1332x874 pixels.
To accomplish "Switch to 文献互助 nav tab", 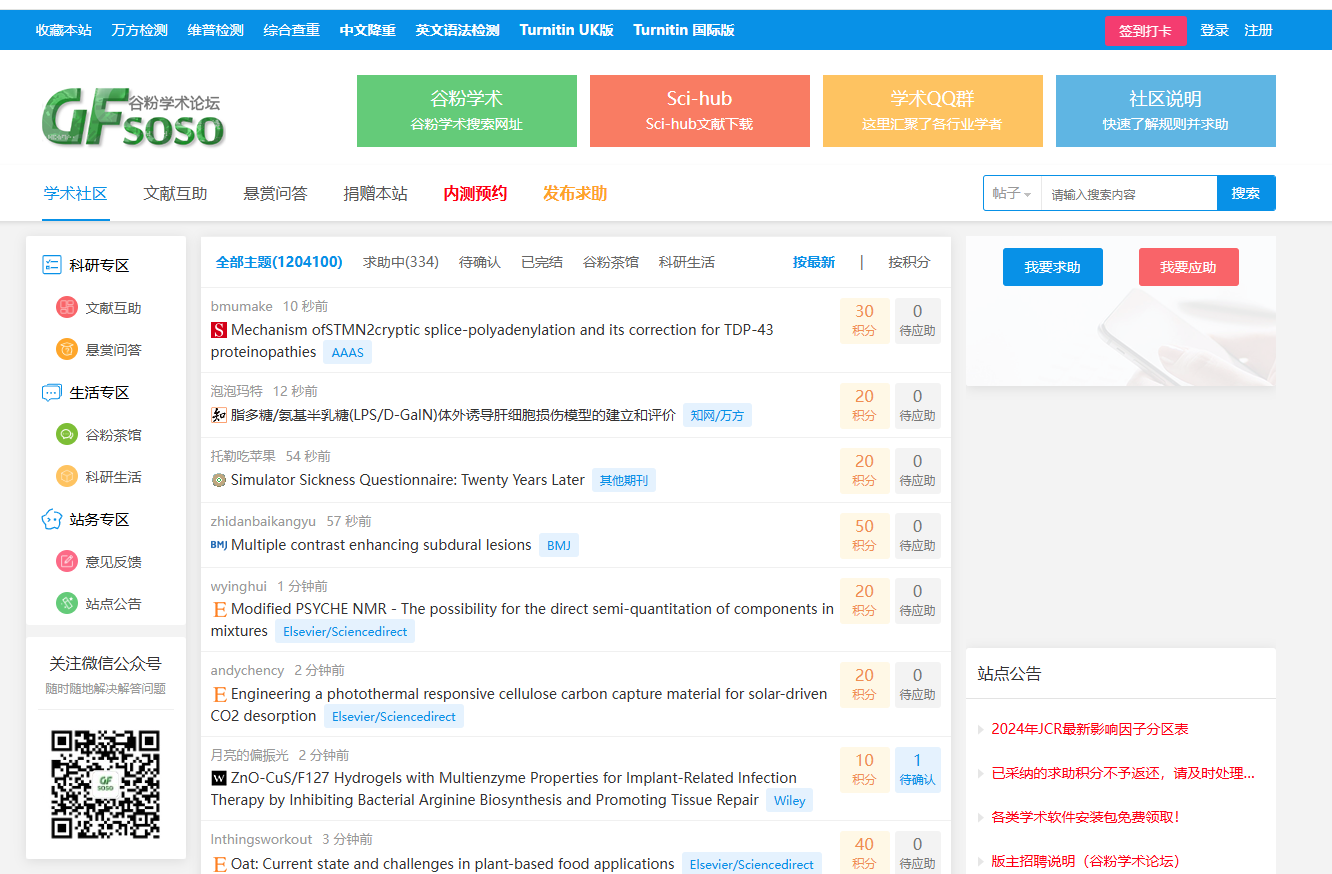I will point(176,193).
